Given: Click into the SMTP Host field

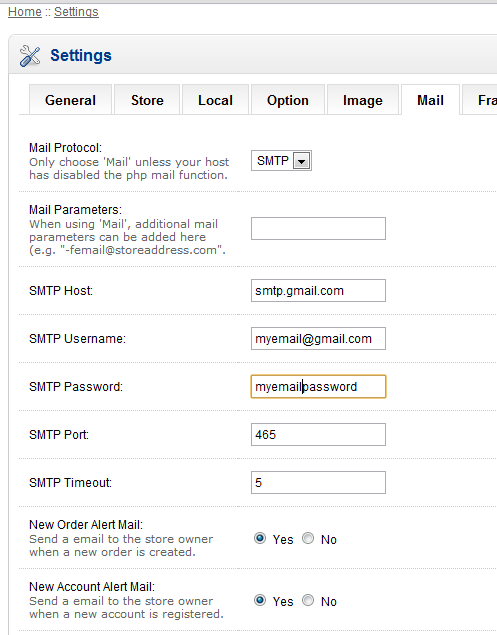Looking at the screenshot, I should point(318,290).
